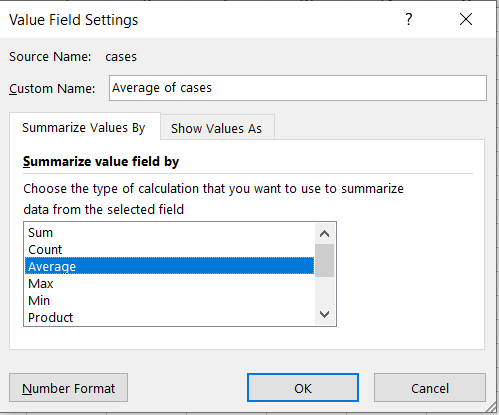Click the scrollbar track below the thumb

point(324,290)
